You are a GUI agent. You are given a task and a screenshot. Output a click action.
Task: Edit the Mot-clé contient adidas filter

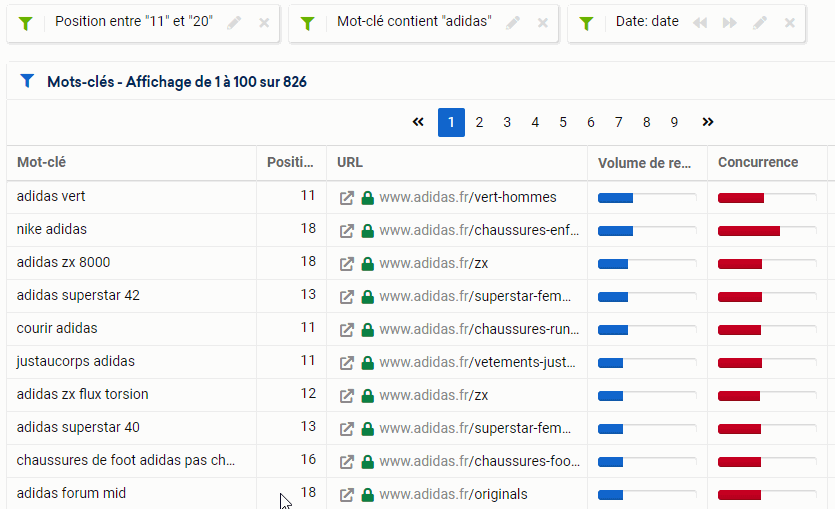click(513, 23)
